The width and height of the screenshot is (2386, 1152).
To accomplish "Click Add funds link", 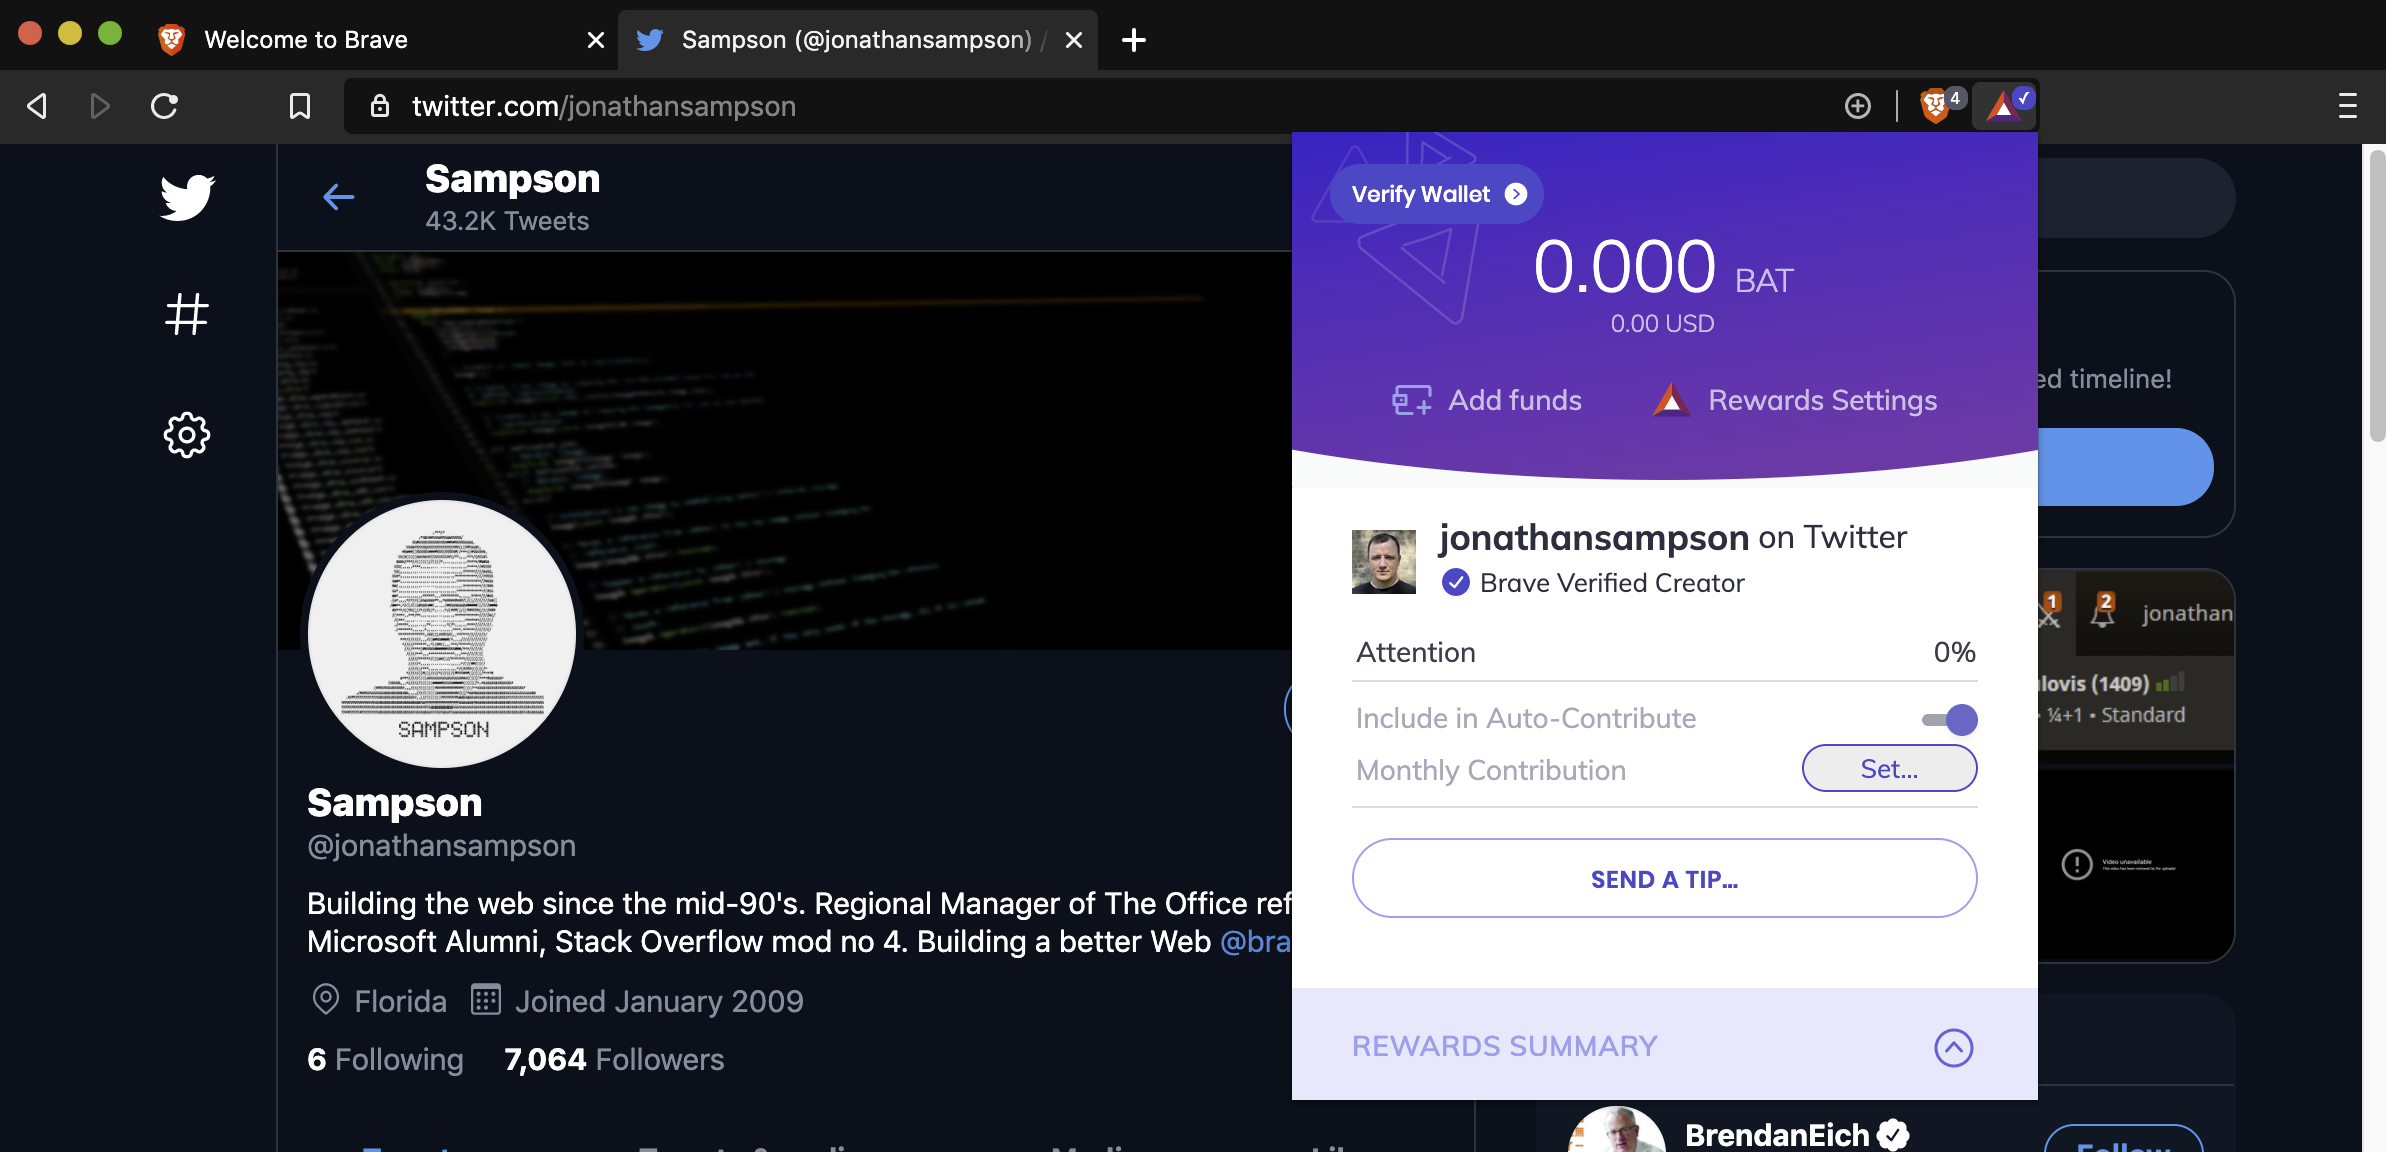I will 1486,401.
